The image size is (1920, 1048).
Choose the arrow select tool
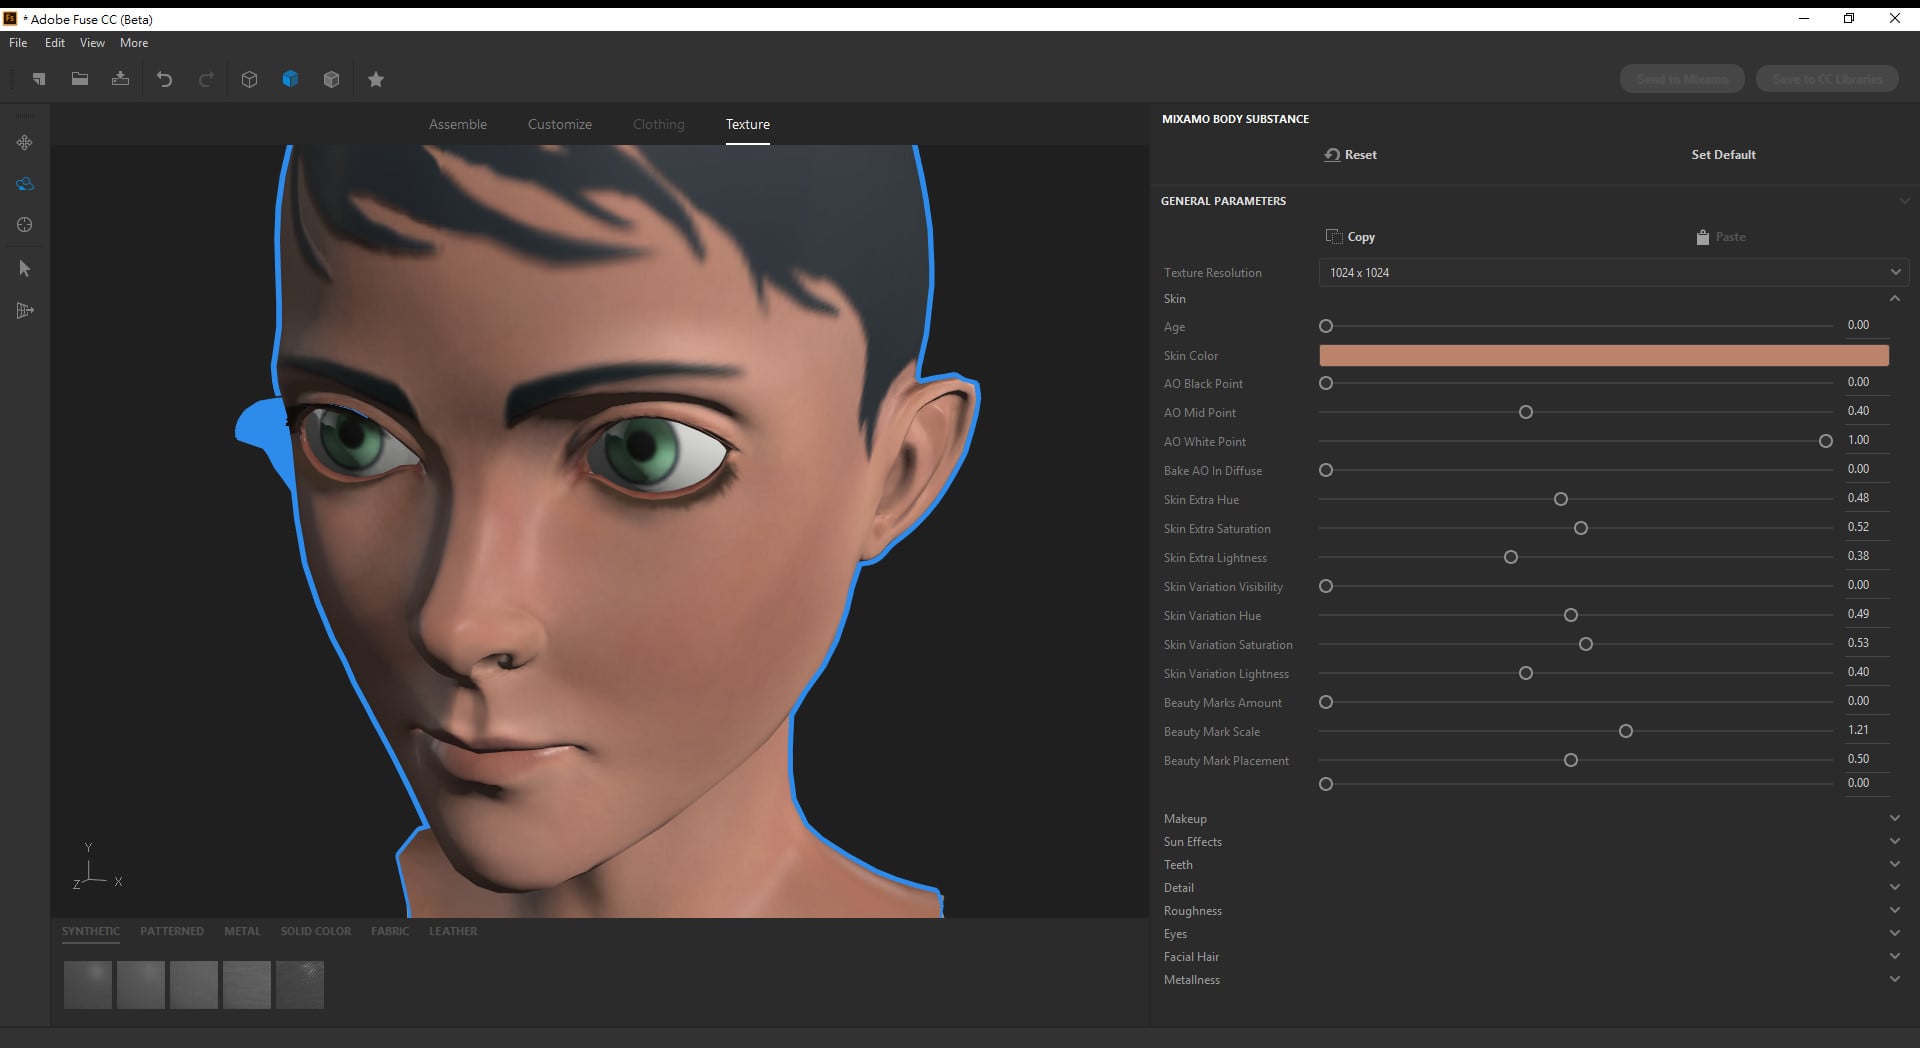coord(25,268)
